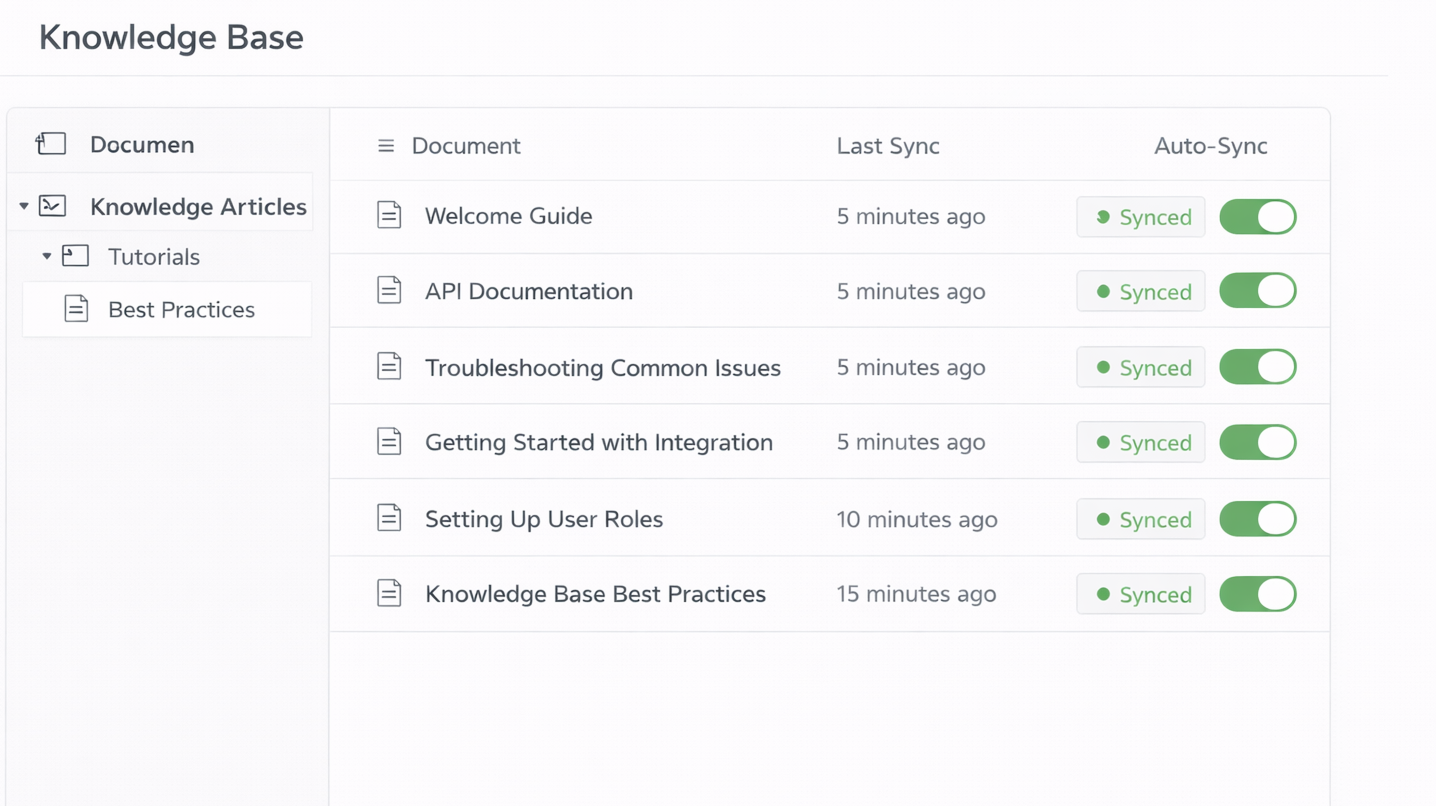The width and height of the screenshot is (1436, 806).
Task: Click the API Documentation document icon
Action: 389,291
